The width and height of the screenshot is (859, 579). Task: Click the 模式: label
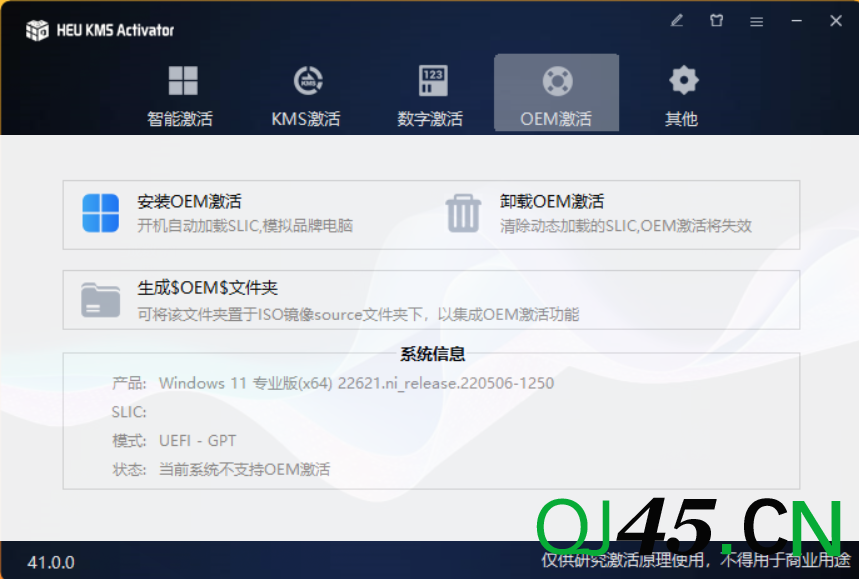tap(129, 440)
